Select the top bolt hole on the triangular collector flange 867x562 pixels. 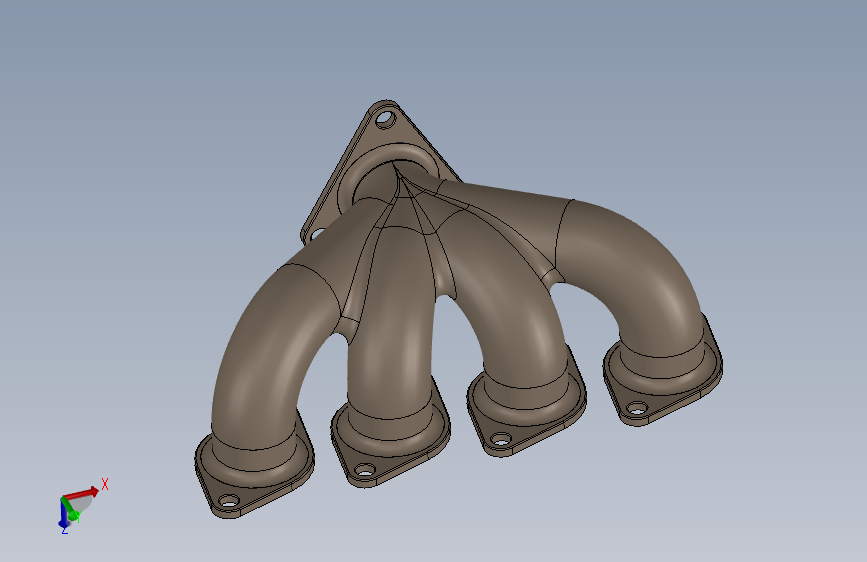tap(385, 119)
